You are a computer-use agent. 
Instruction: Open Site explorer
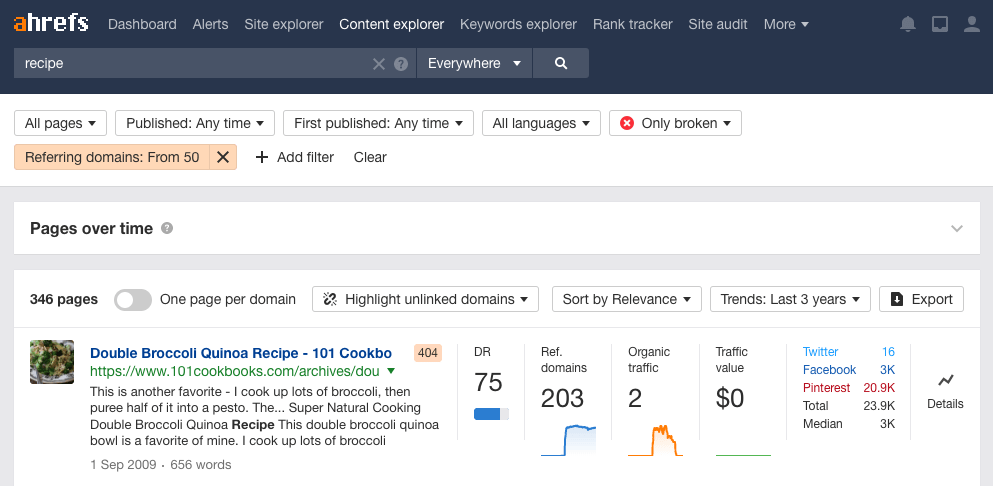pos(284,24)
